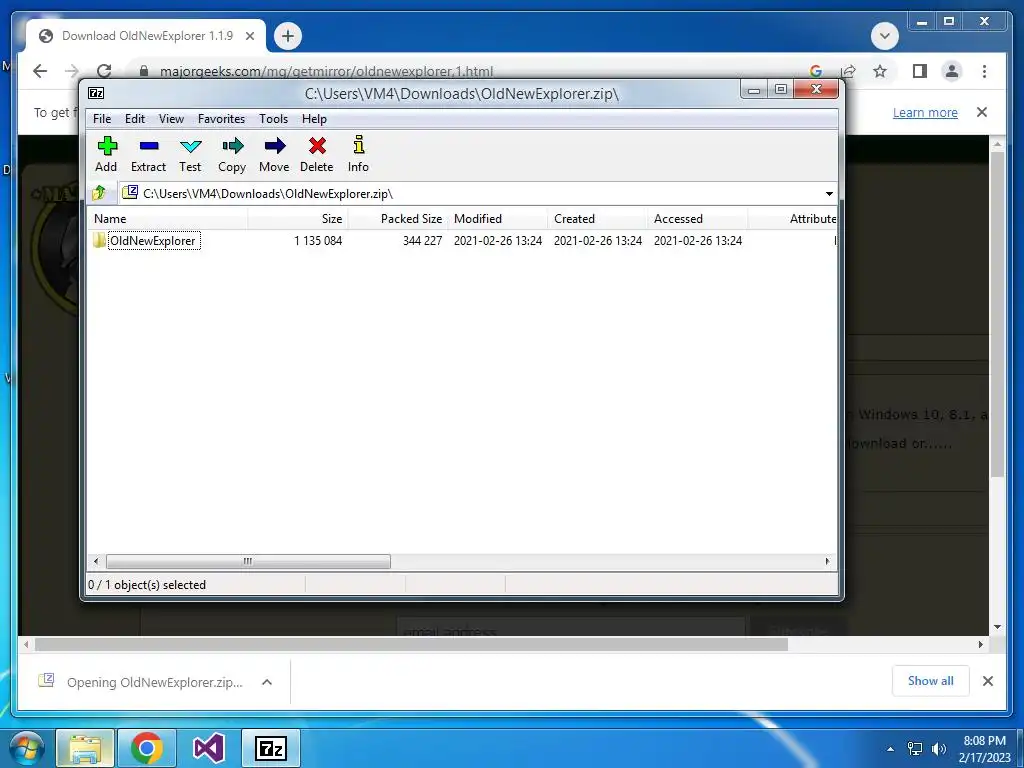This screenshot has width=1024, height=768.
Task: Open the Windows Start menu
Action: 26,748
